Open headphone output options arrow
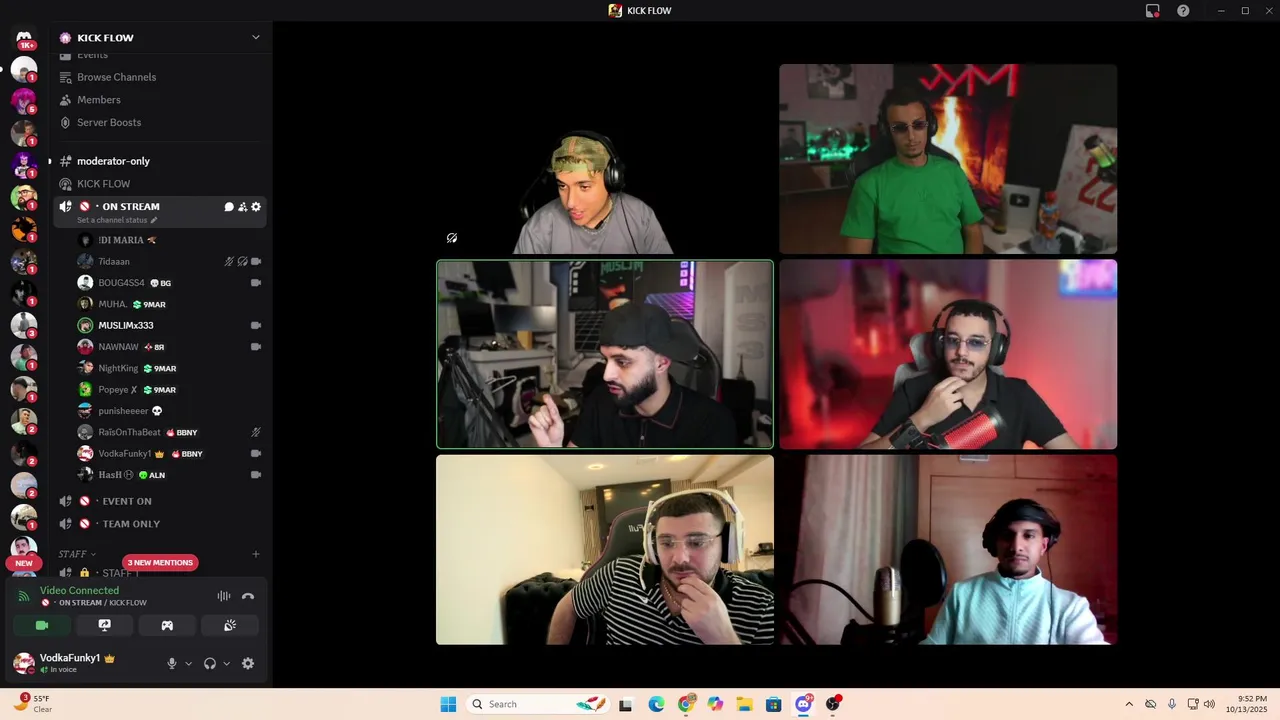 (x=226, y=663)
